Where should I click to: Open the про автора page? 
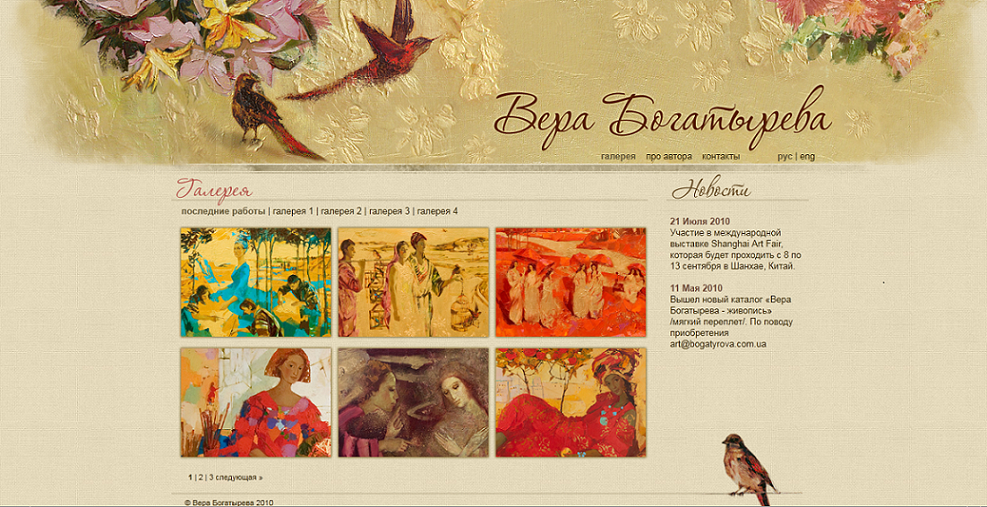coord(668,156)
